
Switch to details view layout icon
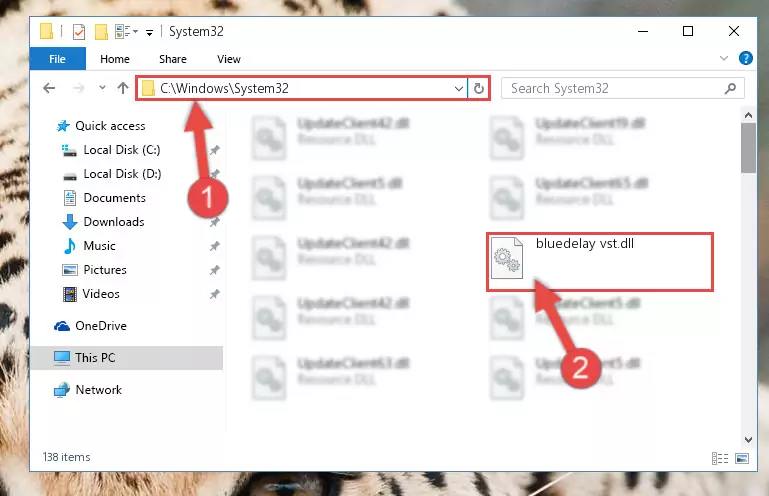[x=719, y=458]
